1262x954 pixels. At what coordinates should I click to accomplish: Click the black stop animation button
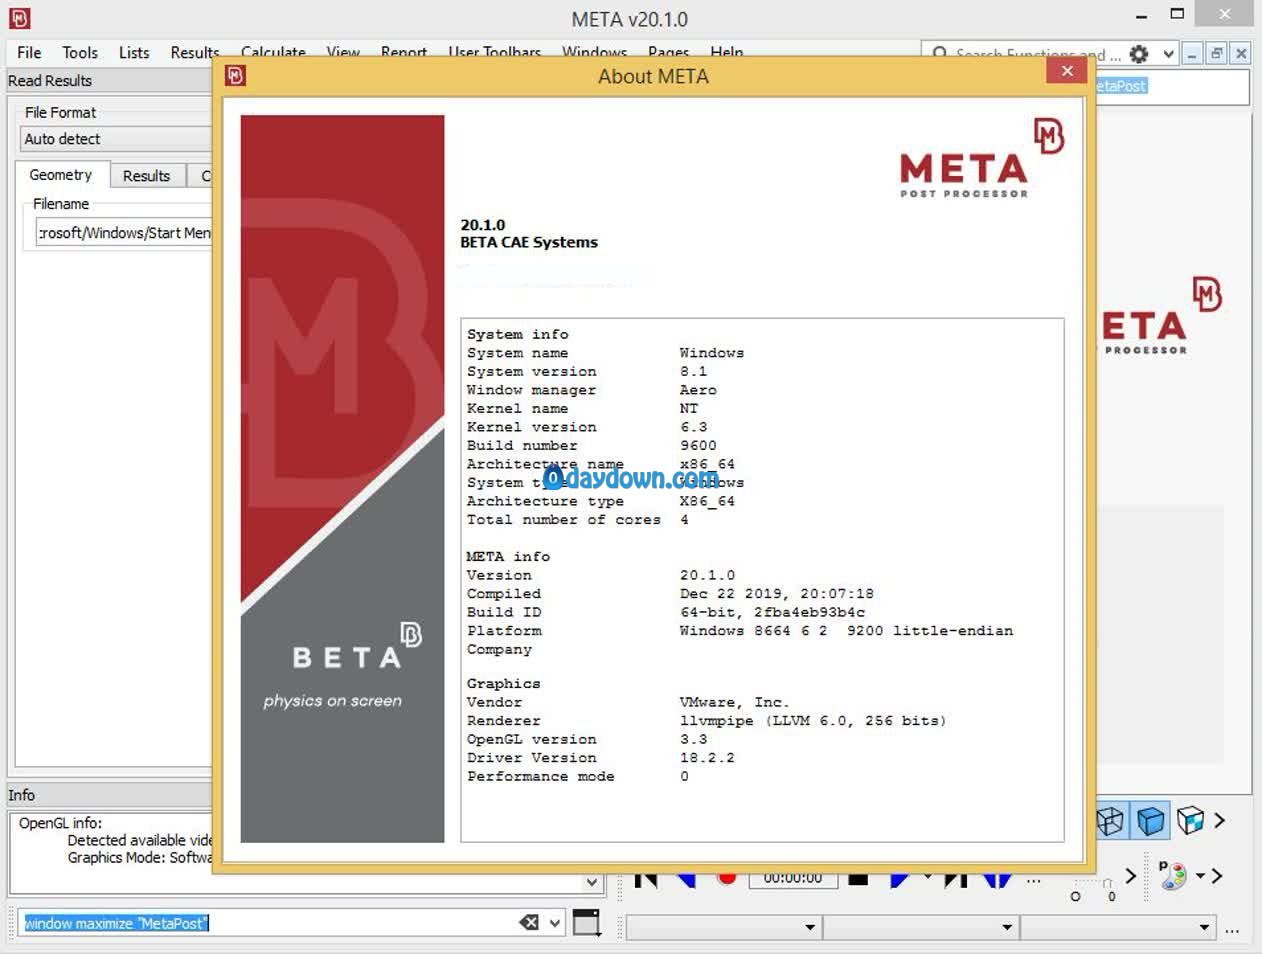[x=858, y=879]
